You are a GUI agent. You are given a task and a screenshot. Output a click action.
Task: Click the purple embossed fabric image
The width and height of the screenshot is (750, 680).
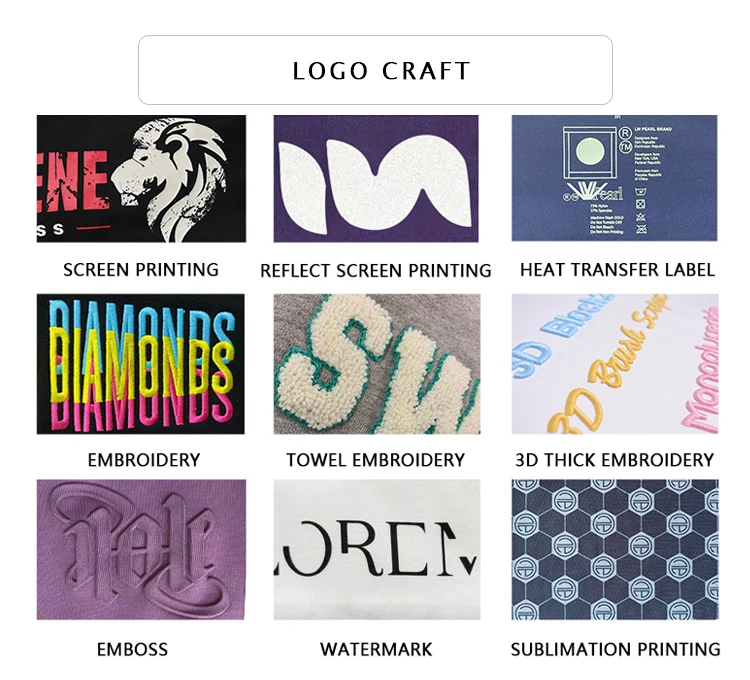click(x=141, y=549)
